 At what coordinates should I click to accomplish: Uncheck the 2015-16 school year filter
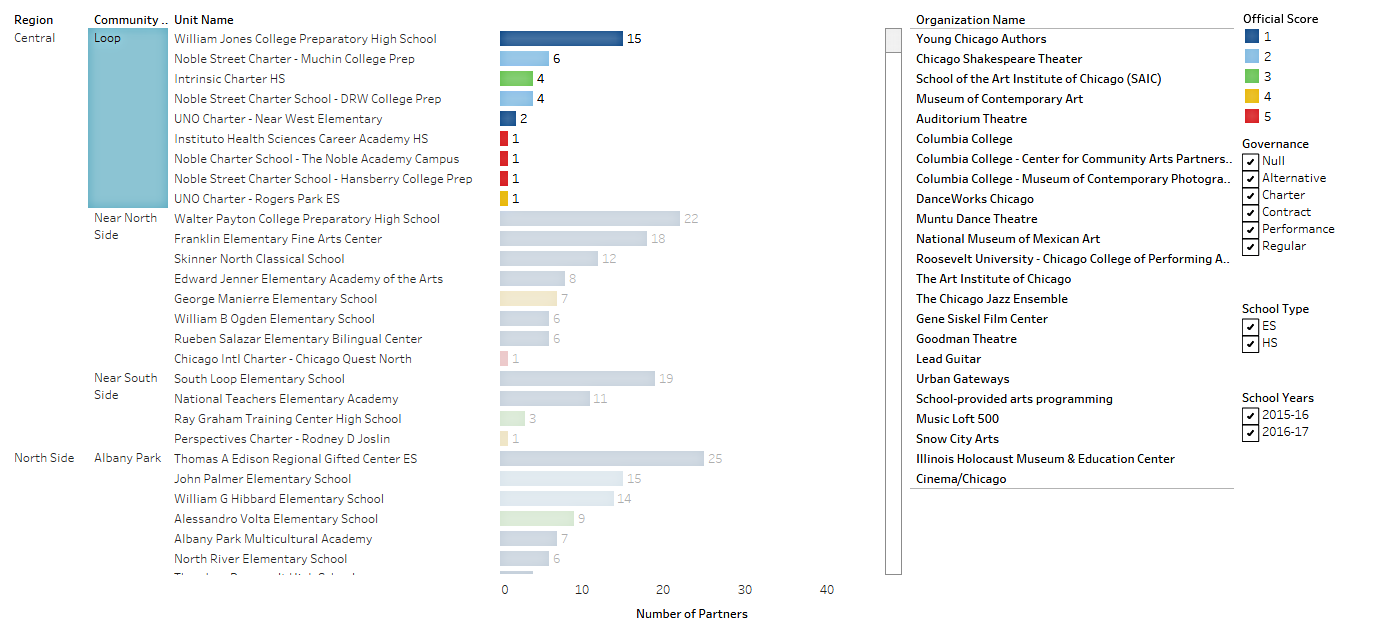point(1251,414)
